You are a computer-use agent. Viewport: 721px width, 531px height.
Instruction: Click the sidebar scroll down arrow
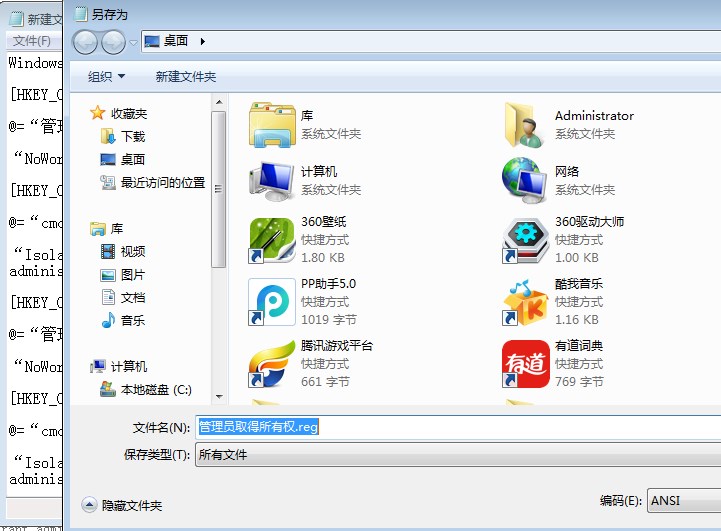coord(219,396)
